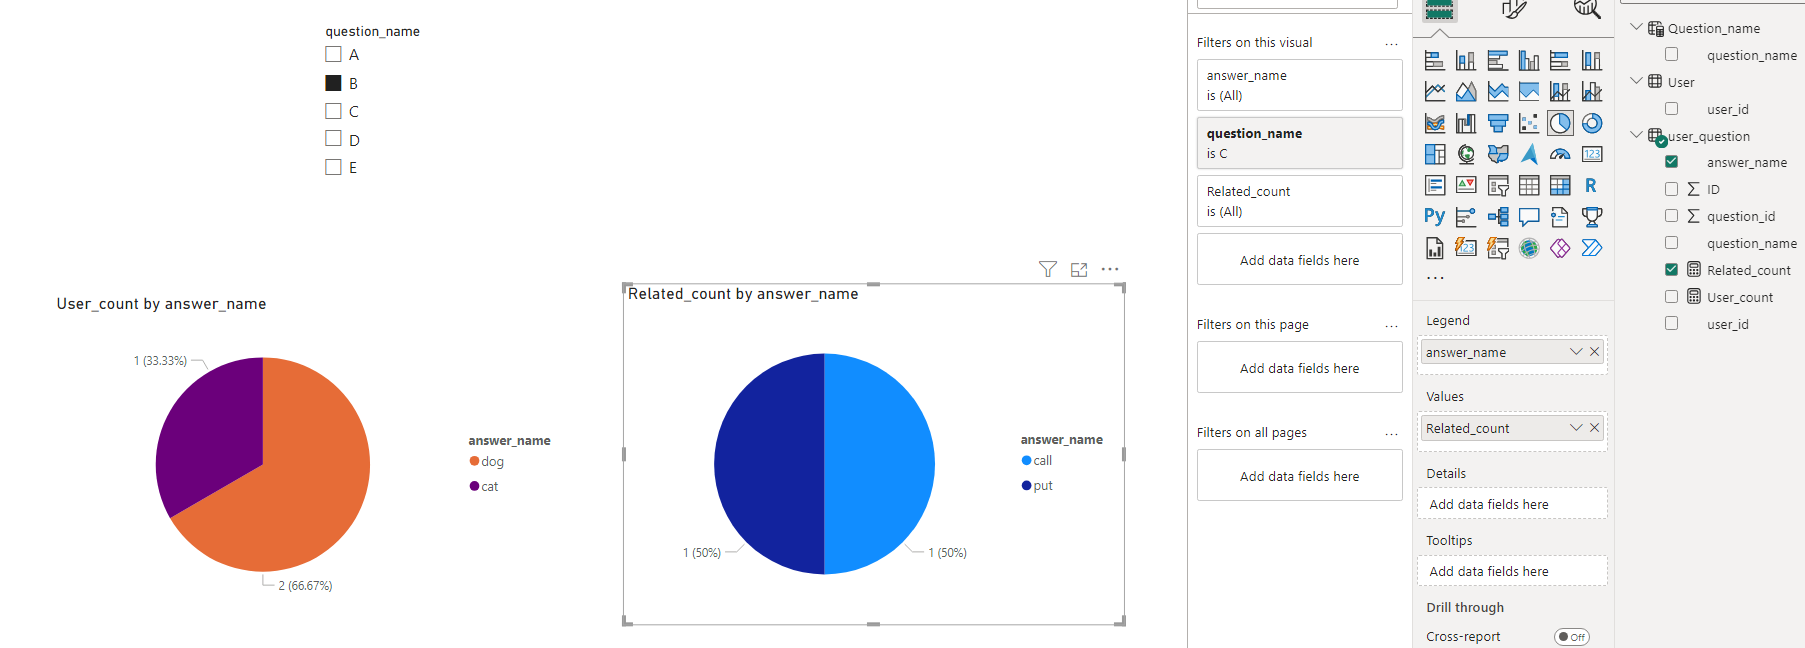Tick slicer option D
The width and height of the screenshot is (1805, 648).
point(333,139)
